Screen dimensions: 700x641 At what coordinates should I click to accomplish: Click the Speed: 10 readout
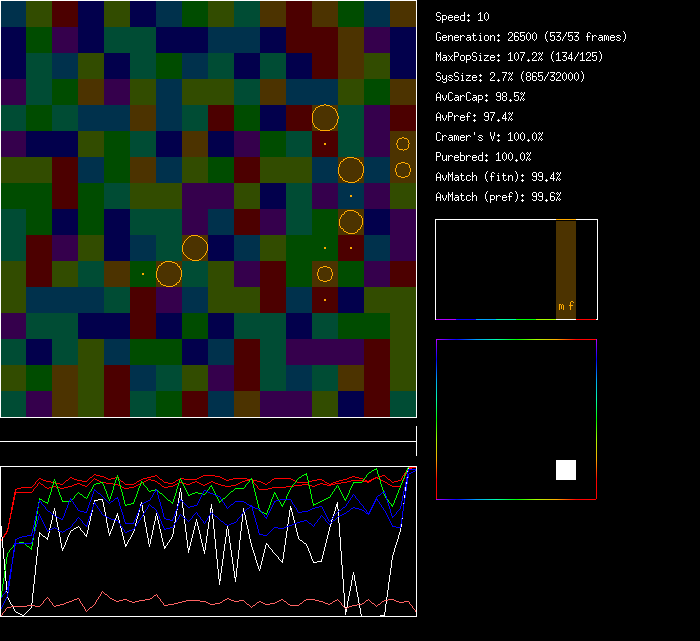463,17
